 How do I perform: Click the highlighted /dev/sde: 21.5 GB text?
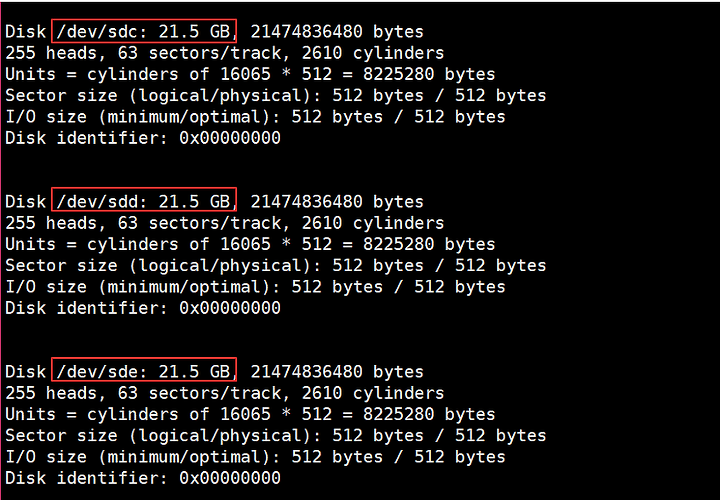144,371
